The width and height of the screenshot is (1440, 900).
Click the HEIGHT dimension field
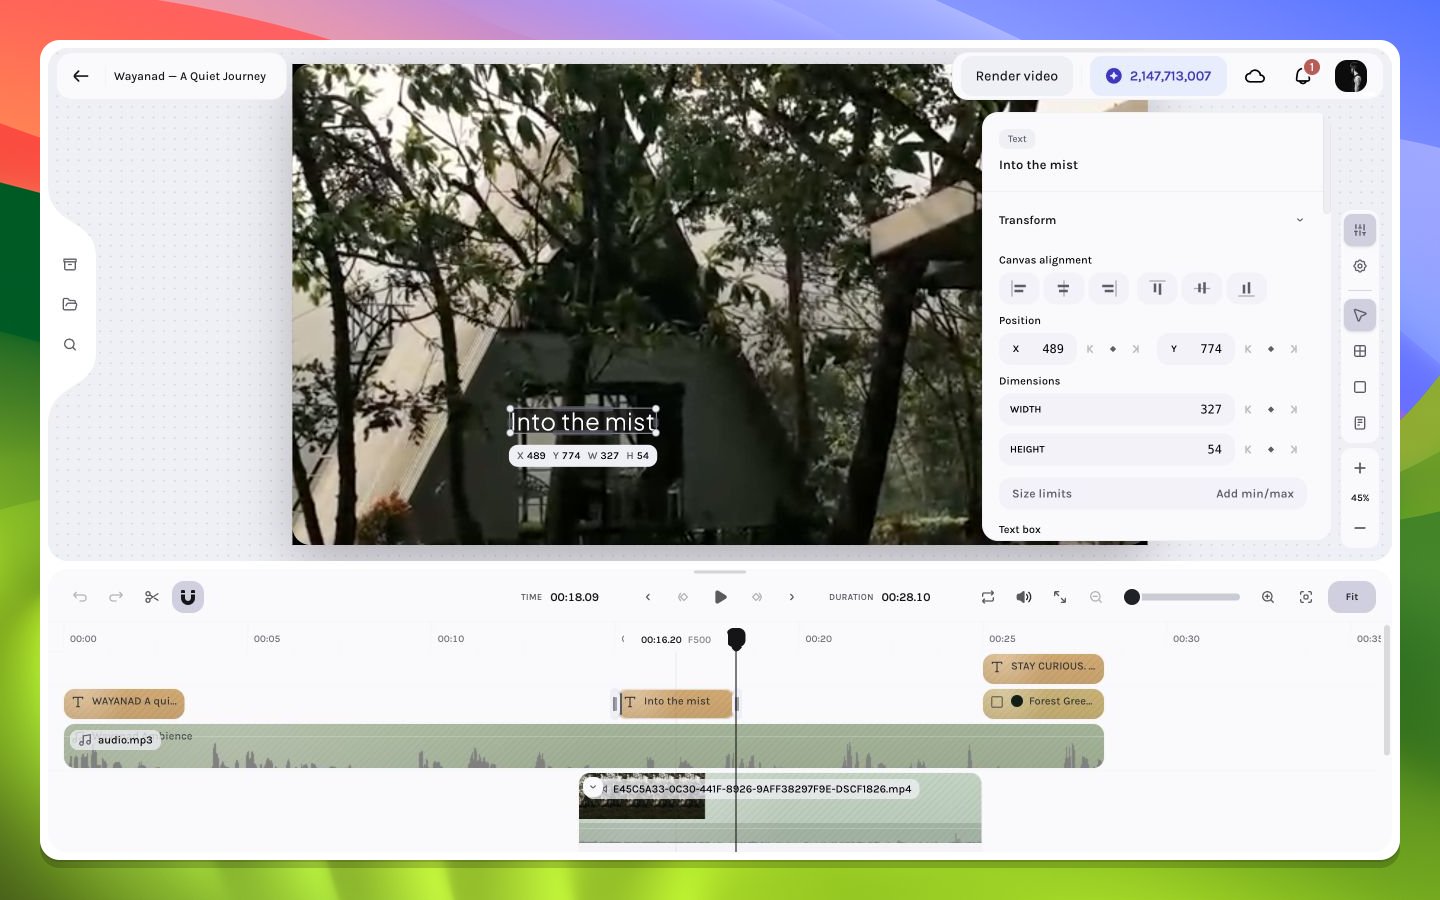coord(1117,449)
